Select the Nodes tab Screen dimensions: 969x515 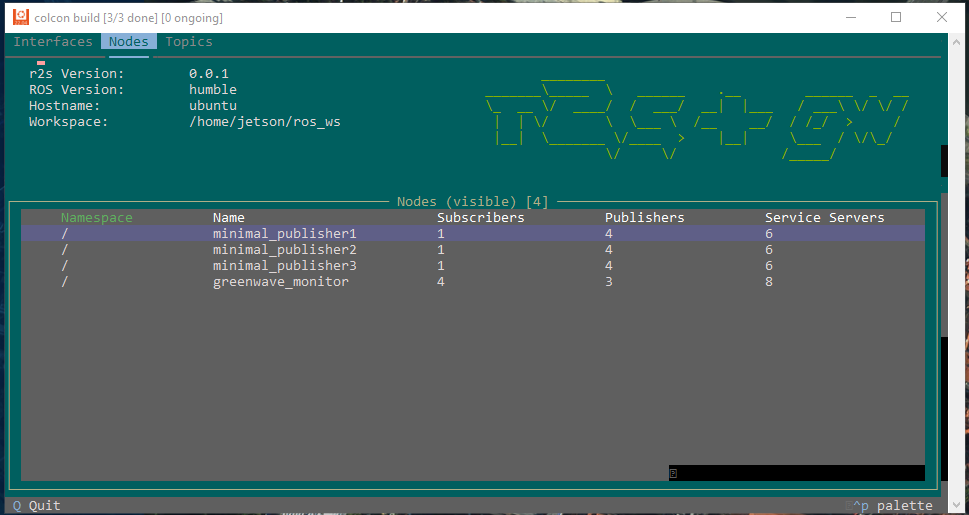(129, 42)
